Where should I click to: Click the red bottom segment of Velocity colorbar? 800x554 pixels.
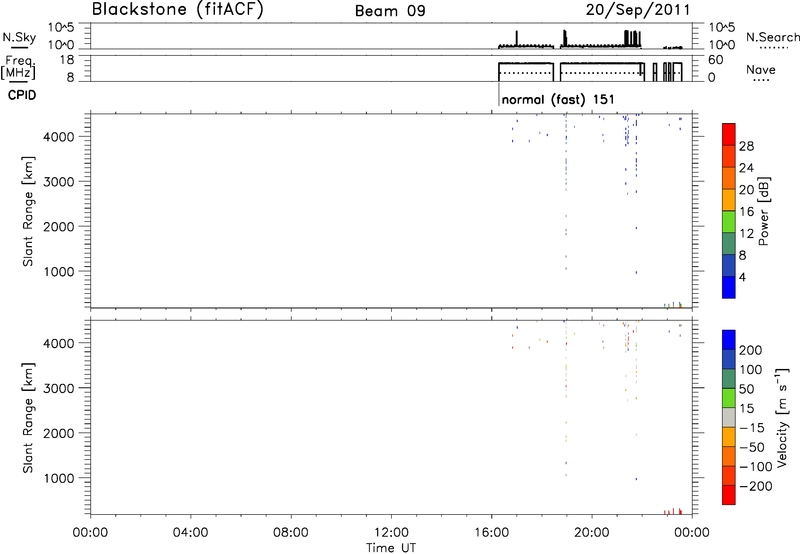coord(729,495)
